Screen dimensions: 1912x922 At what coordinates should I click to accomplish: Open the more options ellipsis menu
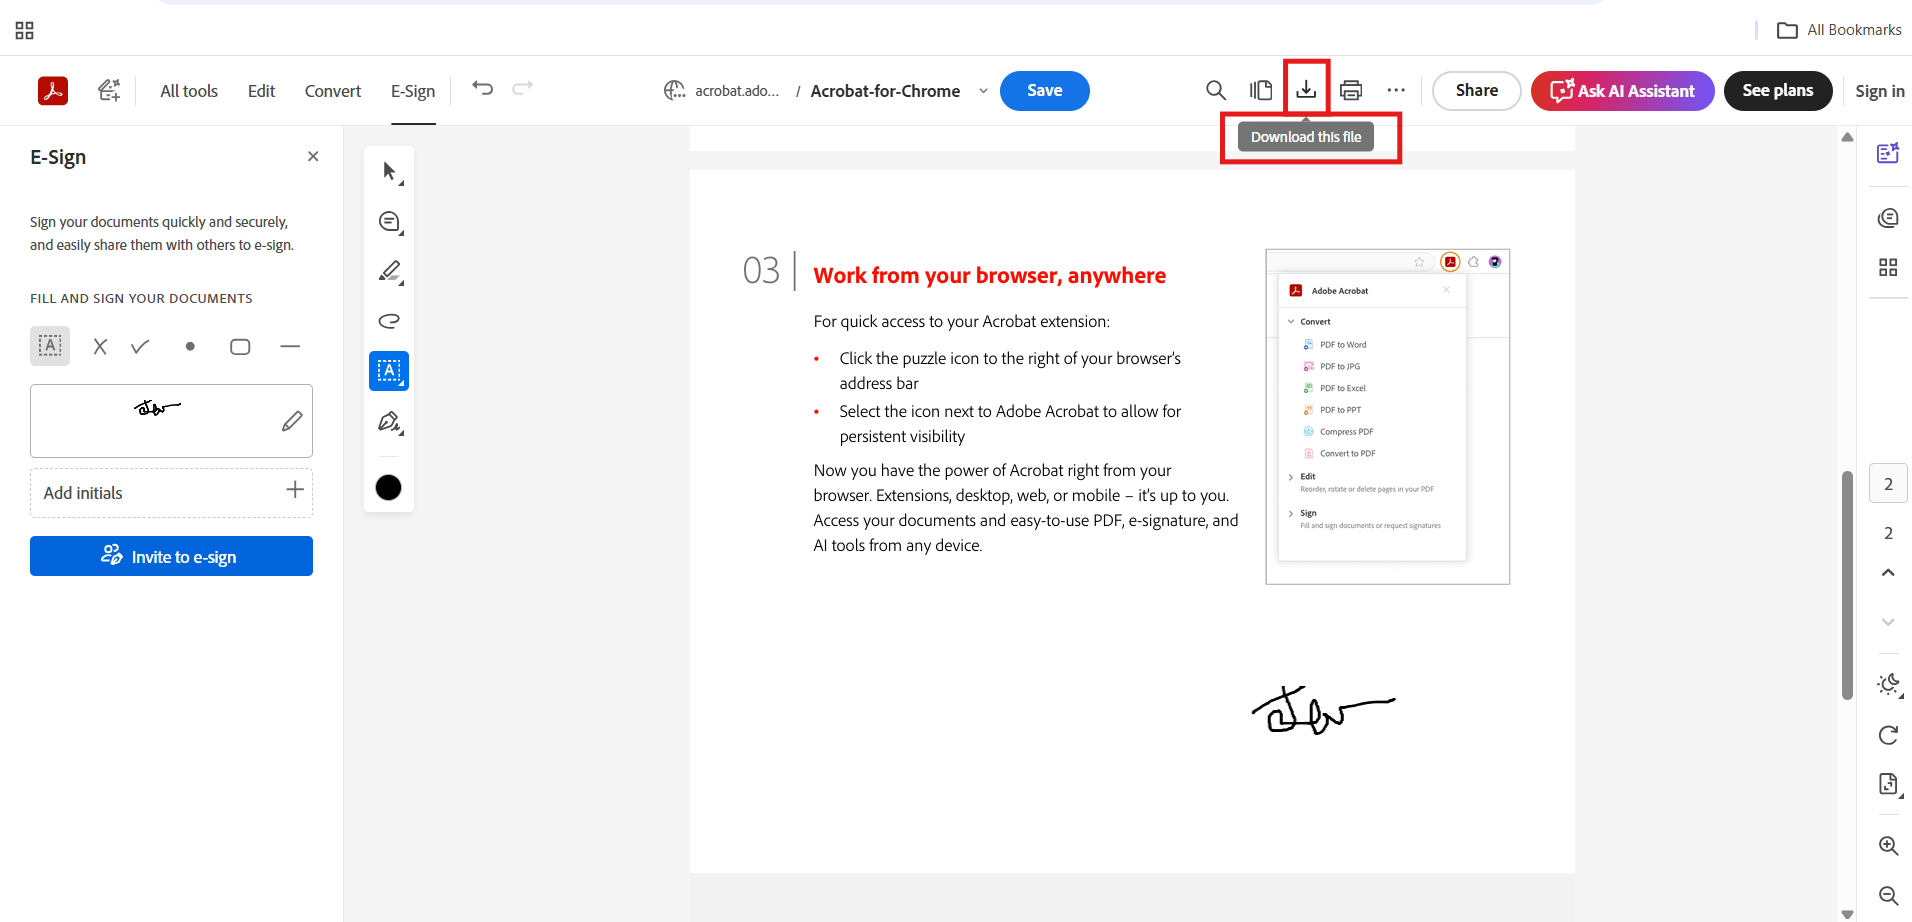(x=1396, y=91)
